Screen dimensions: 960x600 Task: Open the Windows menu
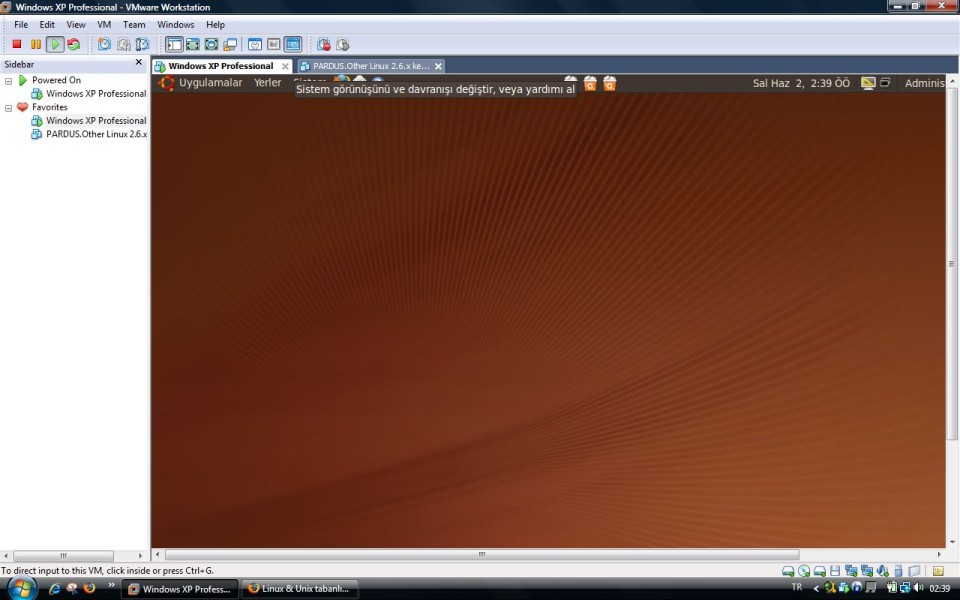[x=176, y=24]
